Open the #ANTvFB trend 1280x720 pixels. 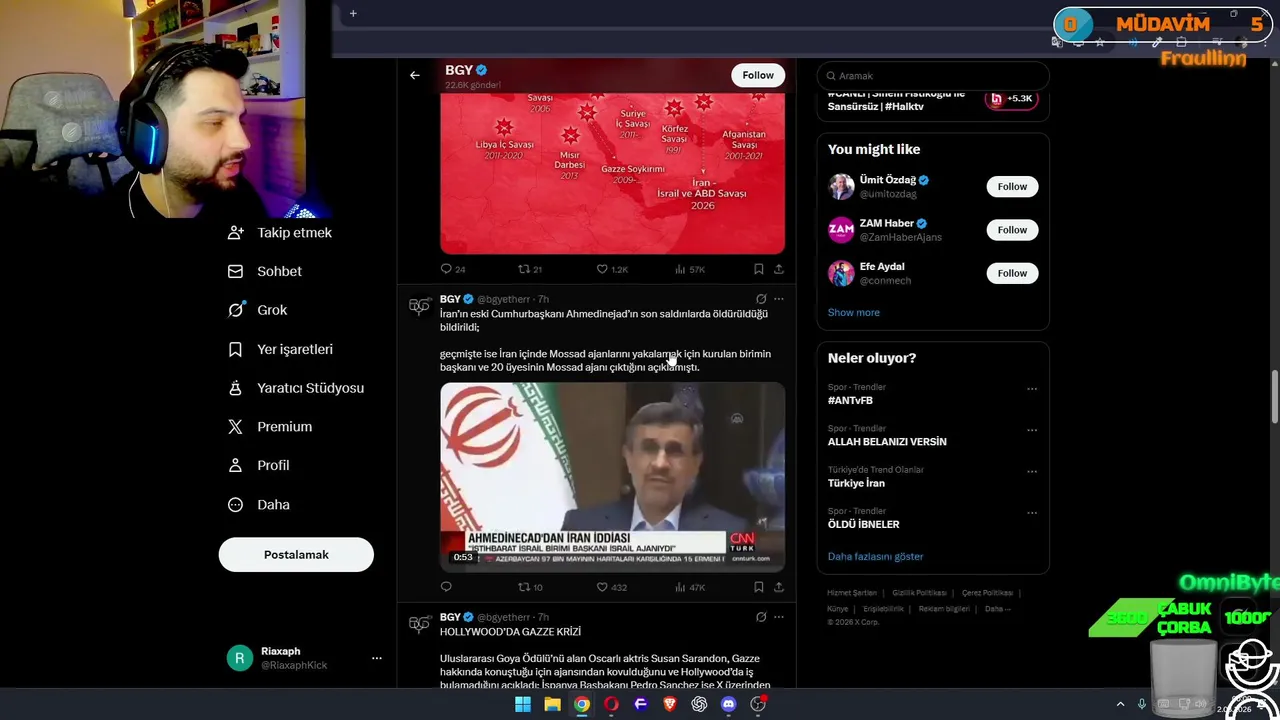point(850,401)
